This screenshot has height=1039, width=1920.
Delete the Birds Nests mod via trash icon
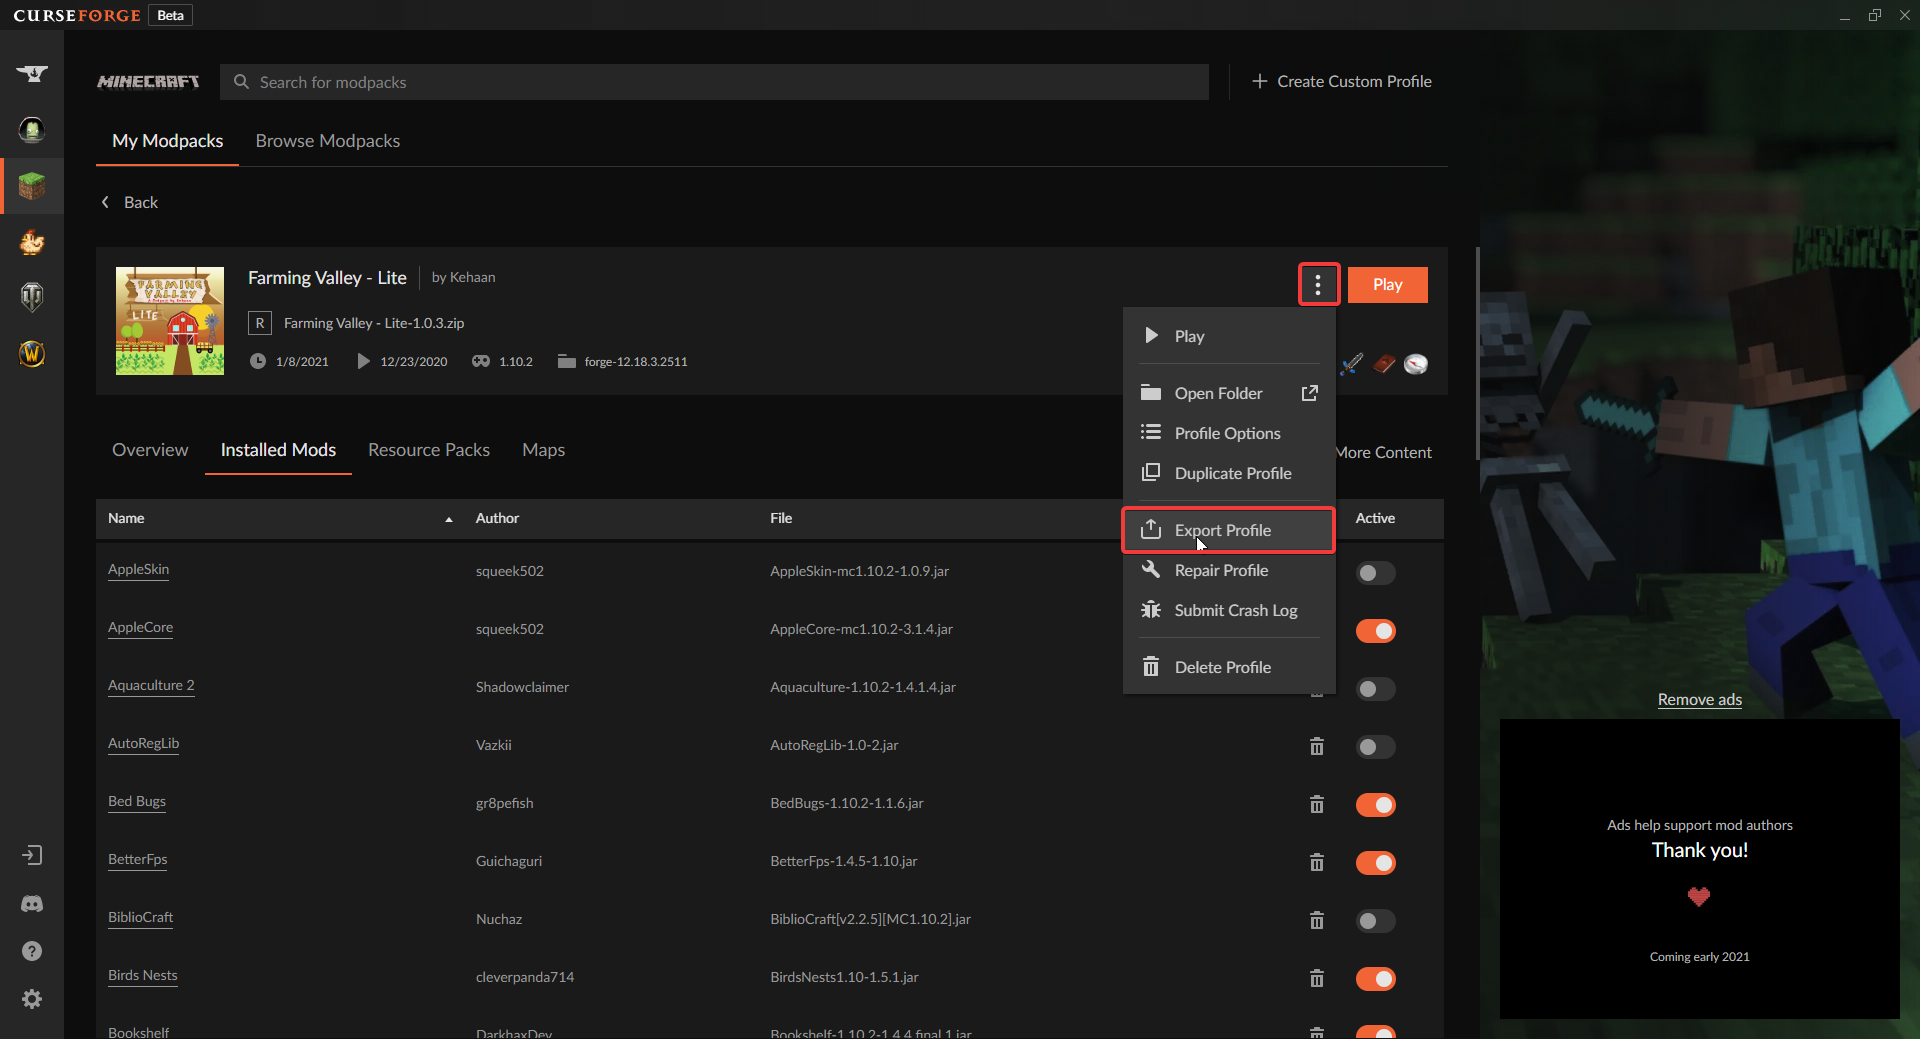click(x=1317, y=978)
